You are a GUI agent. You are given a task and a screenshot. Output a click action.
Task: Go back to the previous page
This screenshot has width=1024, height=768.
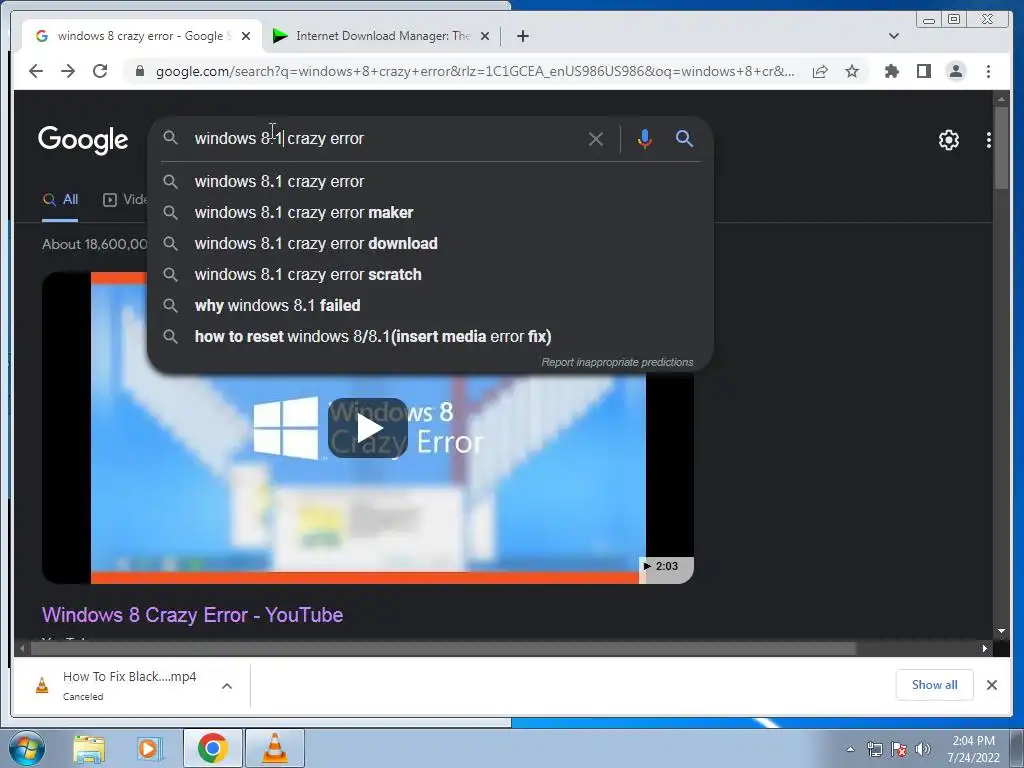tap(36, 71)
